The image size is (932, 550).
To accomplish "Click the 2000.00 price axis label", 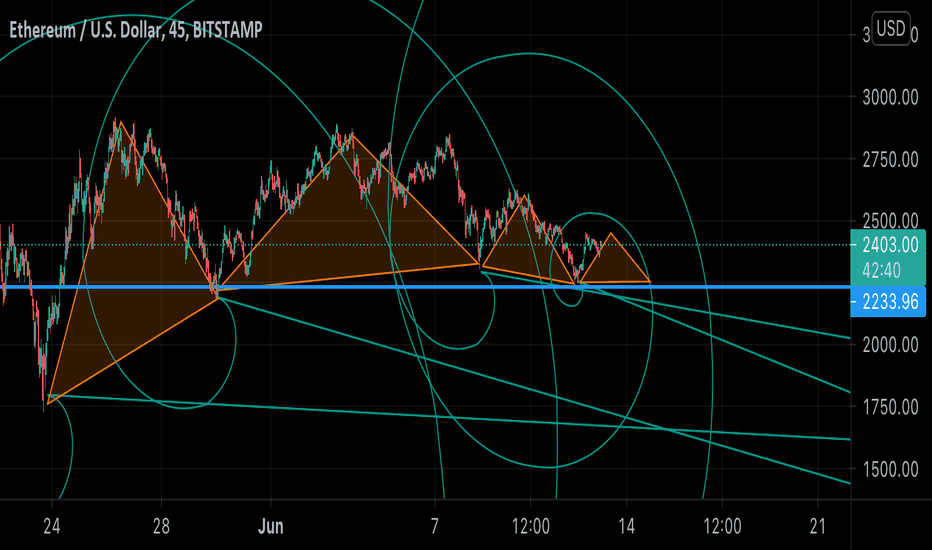I will (x=890, y=345).
